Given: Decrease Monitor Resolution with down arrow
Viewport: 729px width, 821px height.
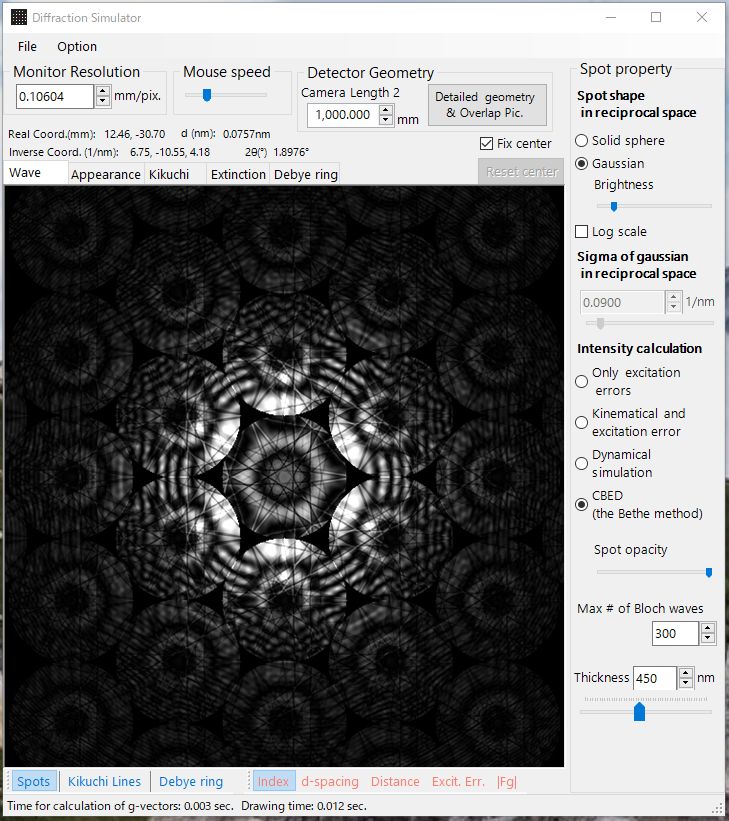Looking at the screenshot, I should tap(103, 102).
